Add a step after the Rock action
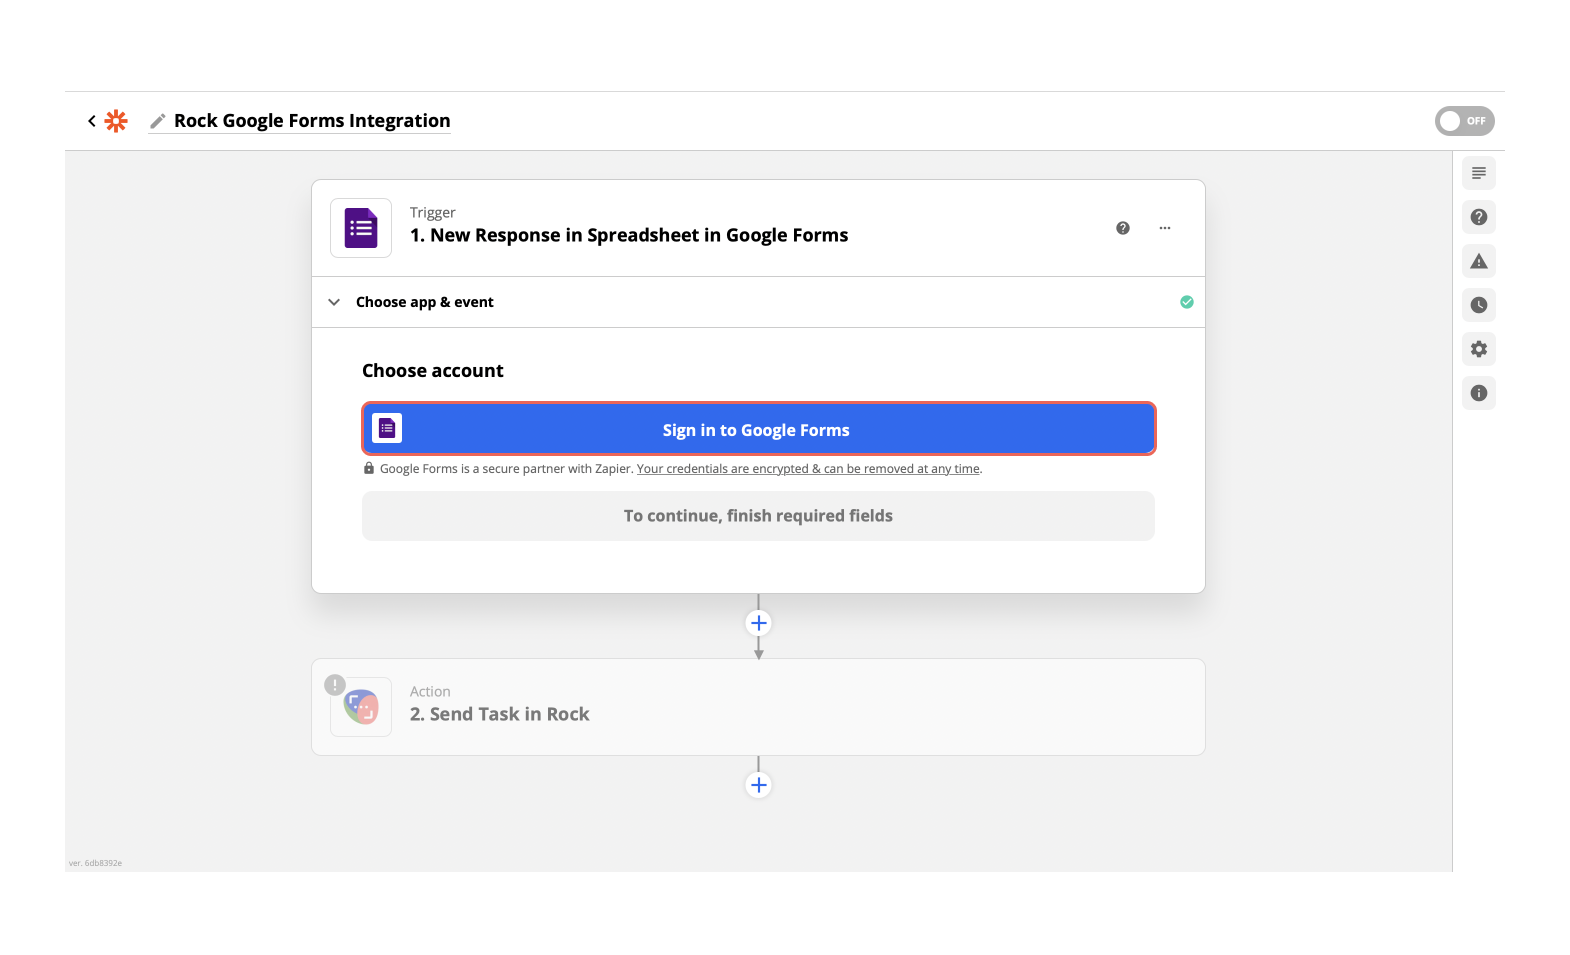The width and height of the screenshot is (1570, 955). [758, 785]
